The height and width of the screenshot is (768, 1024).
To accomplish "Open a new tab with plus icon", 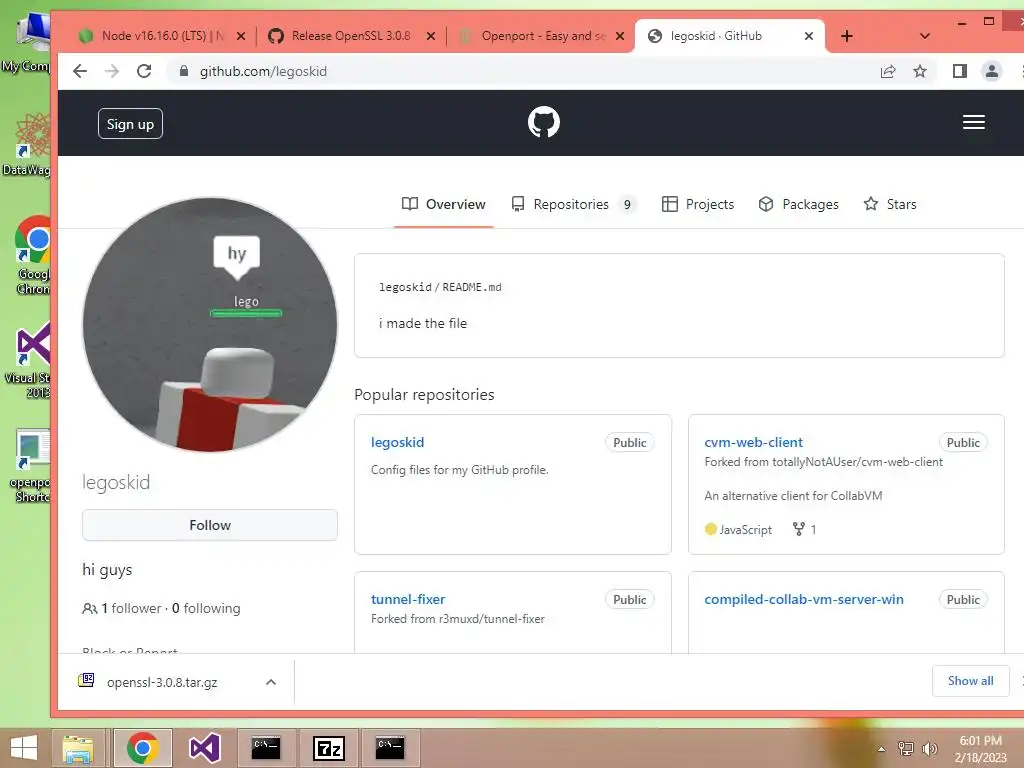I will pos(846,36).
